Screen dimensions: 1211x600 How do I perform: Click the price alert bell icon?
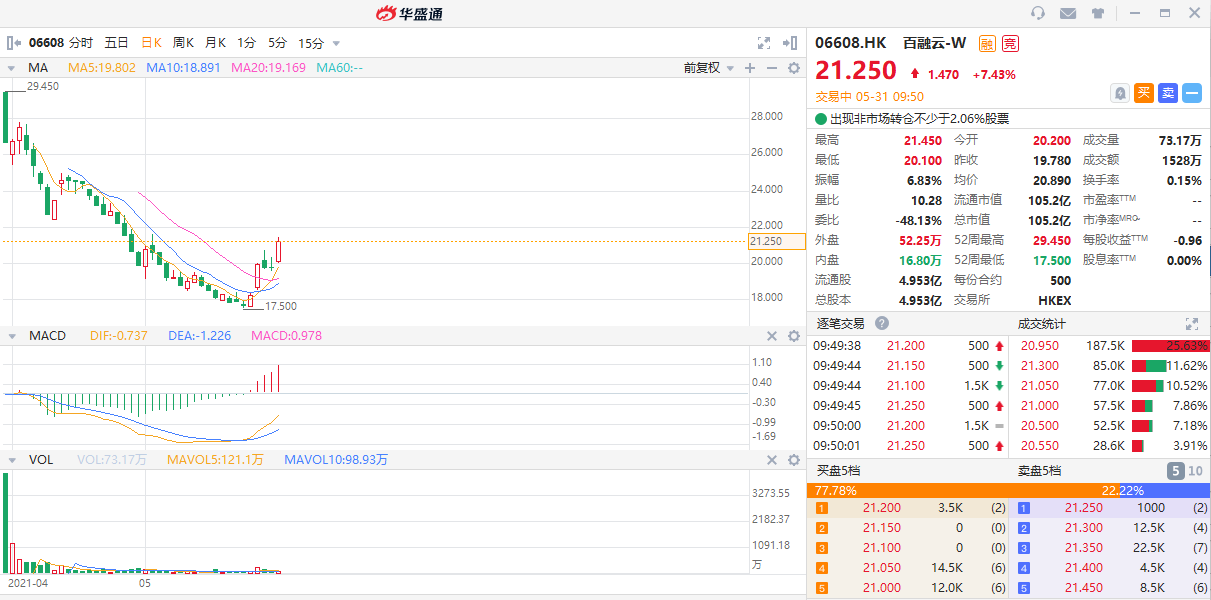coord(1121,93)
